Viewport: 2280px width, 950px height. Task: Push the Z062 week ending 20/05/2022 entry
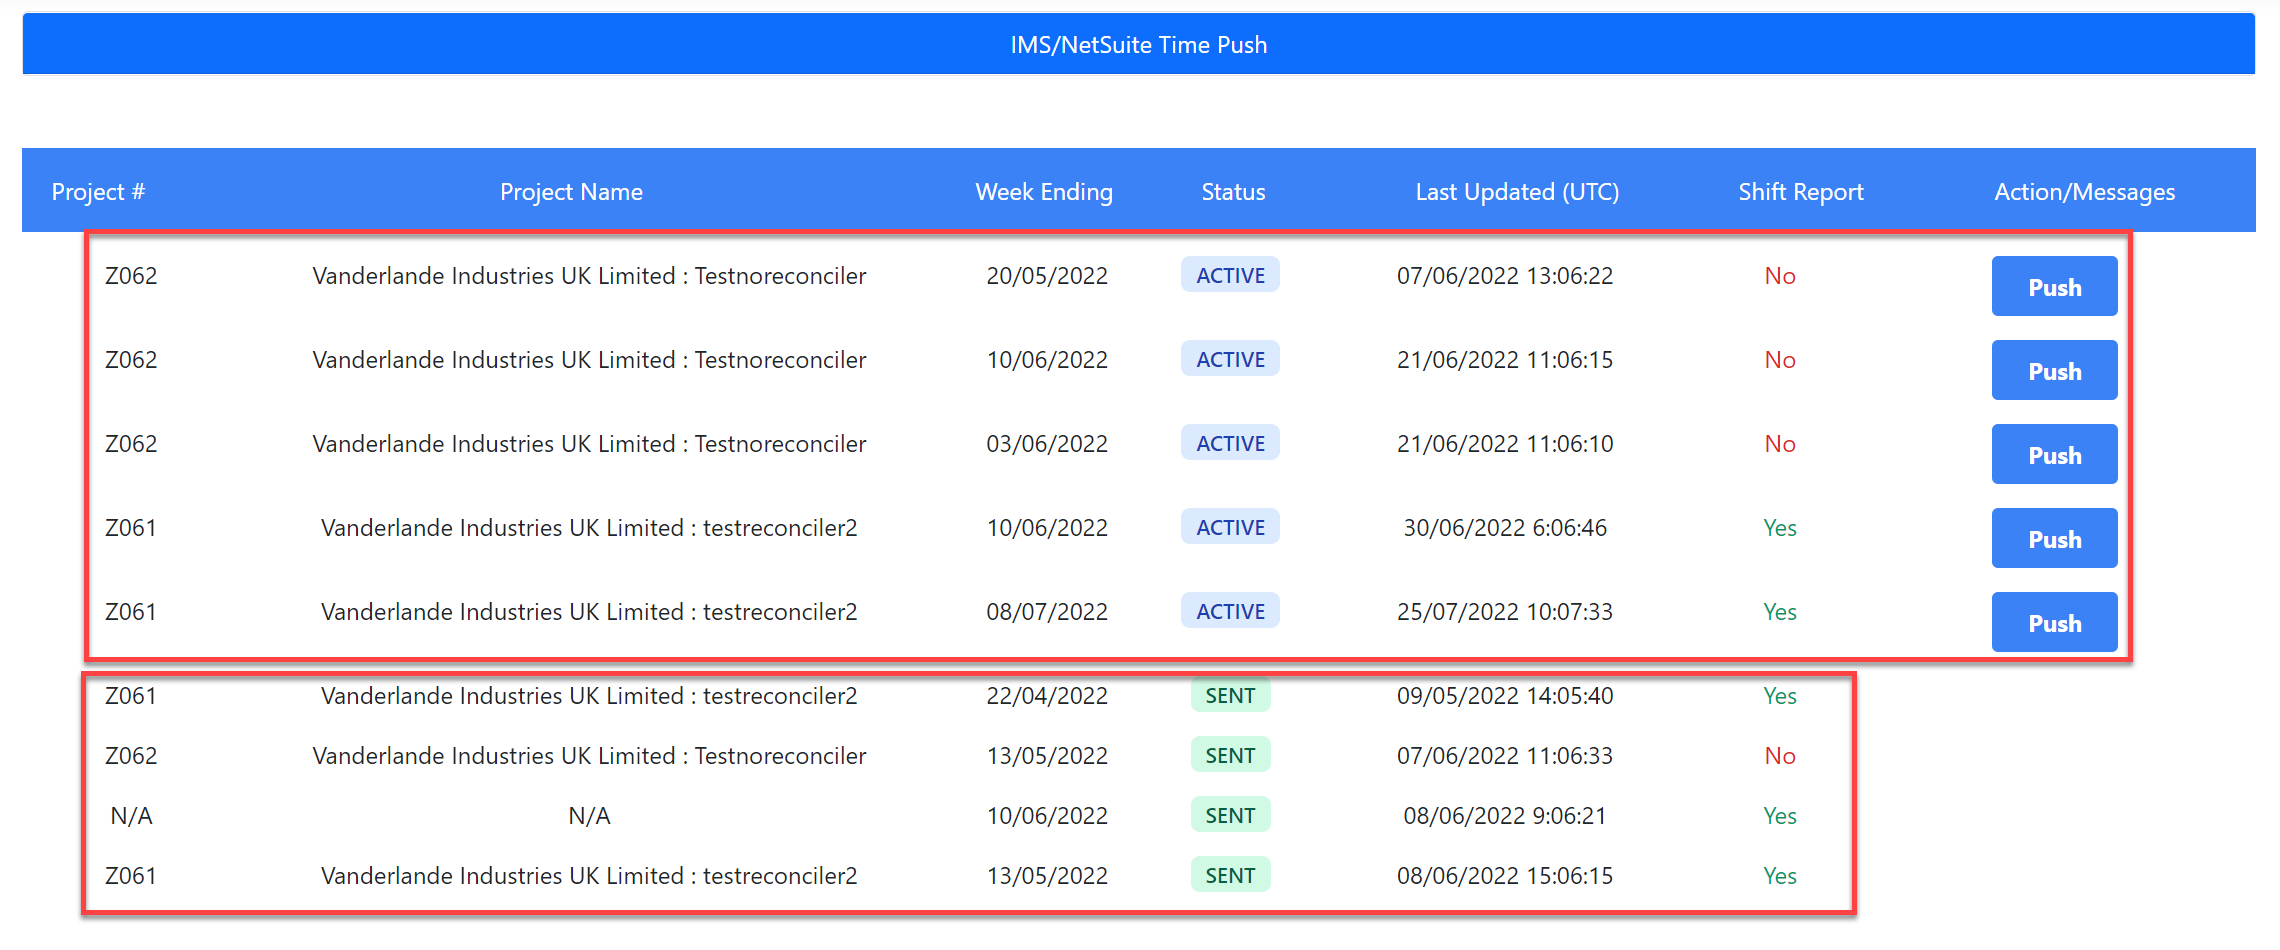point(2054,286)
